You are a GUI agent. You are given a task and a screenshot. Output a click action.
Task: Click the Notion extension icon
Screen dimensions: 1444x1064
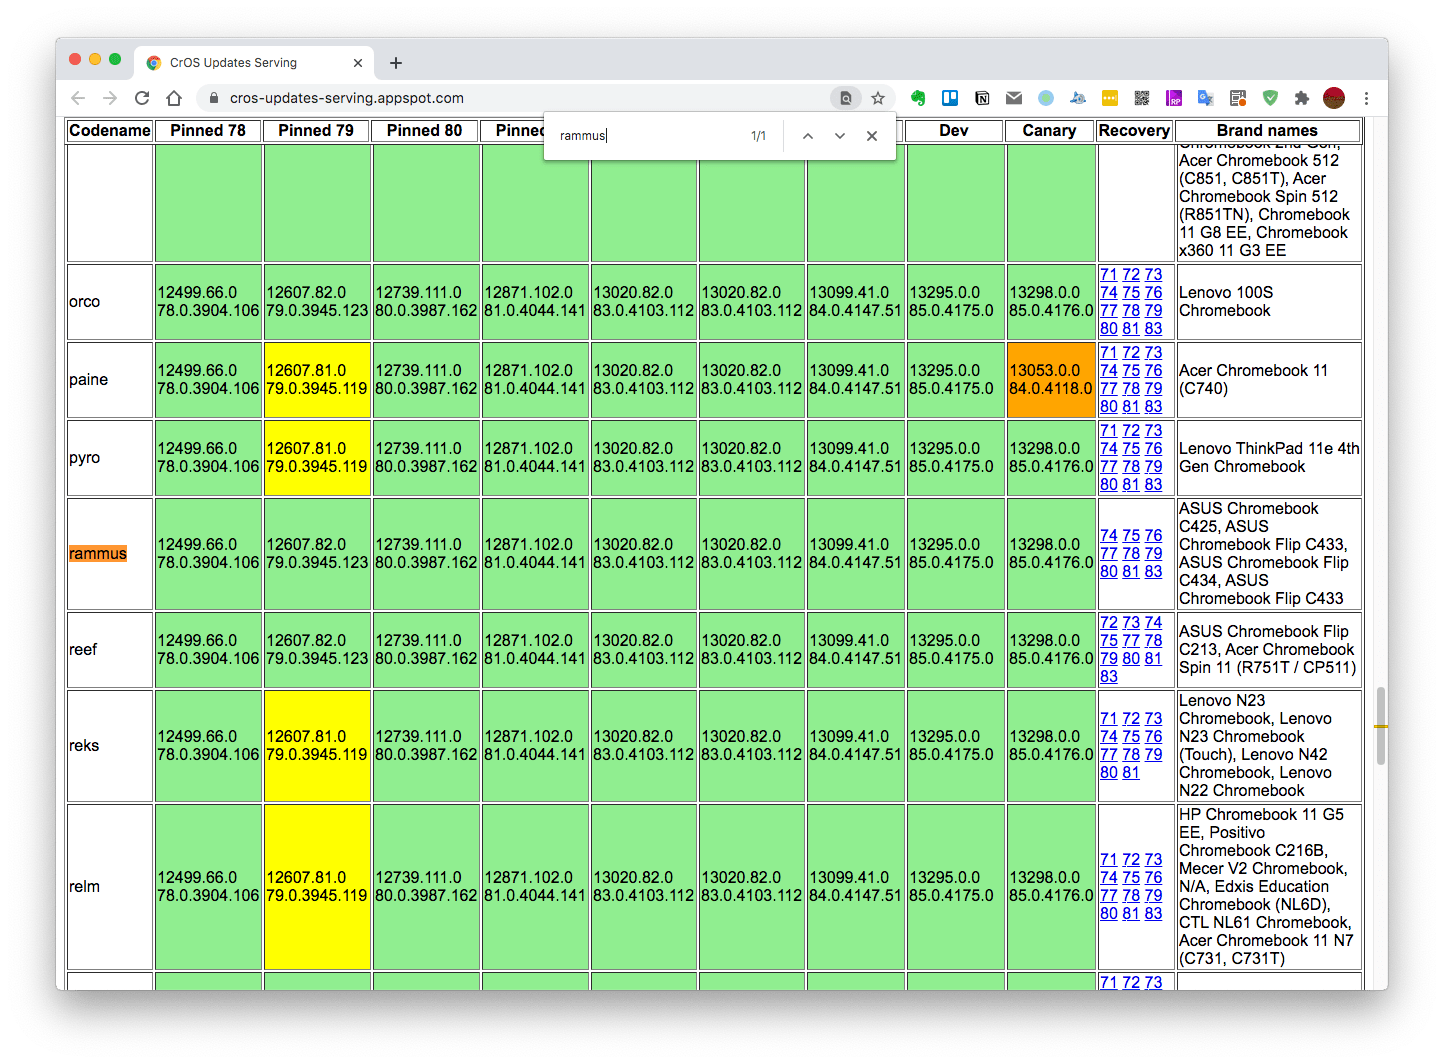click(982, 98)
